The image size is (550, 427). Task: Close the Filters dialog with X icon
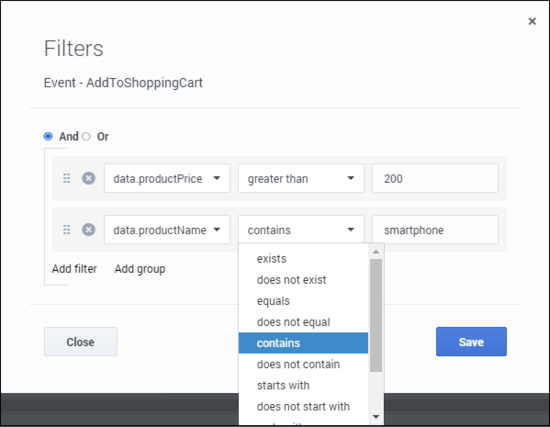(x=532, y=21)
